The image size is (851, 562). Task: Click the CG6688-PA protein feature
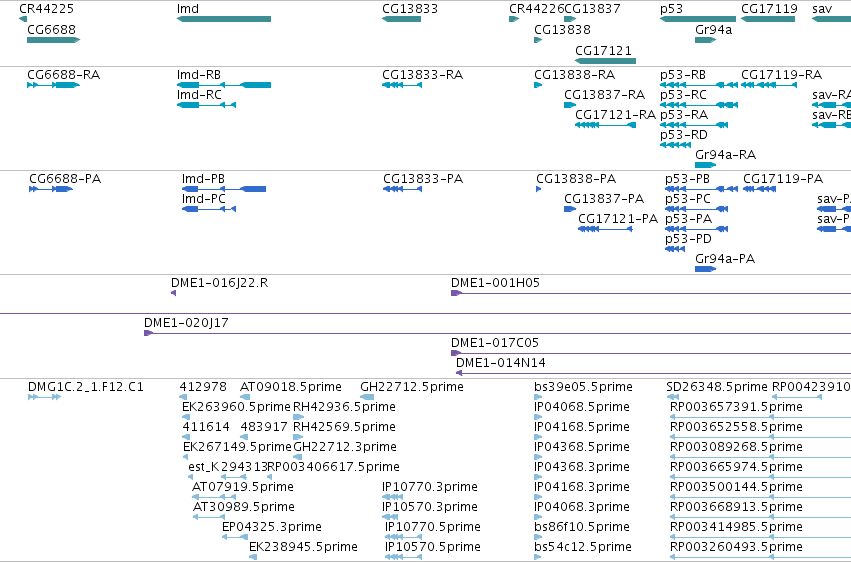tap(51, 189)
